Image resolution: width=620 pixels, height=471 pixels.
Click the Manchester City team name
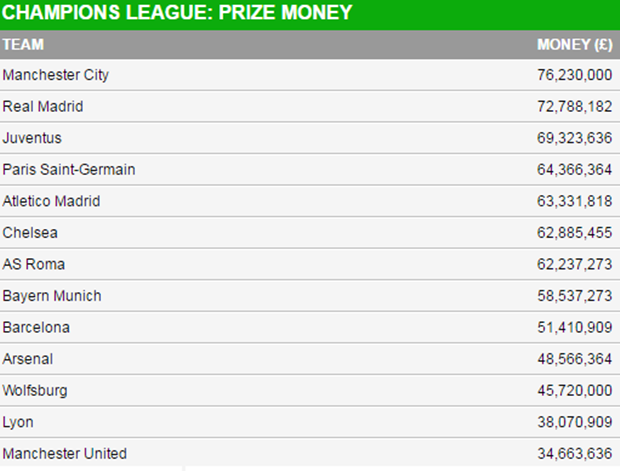tap(55, 75)
